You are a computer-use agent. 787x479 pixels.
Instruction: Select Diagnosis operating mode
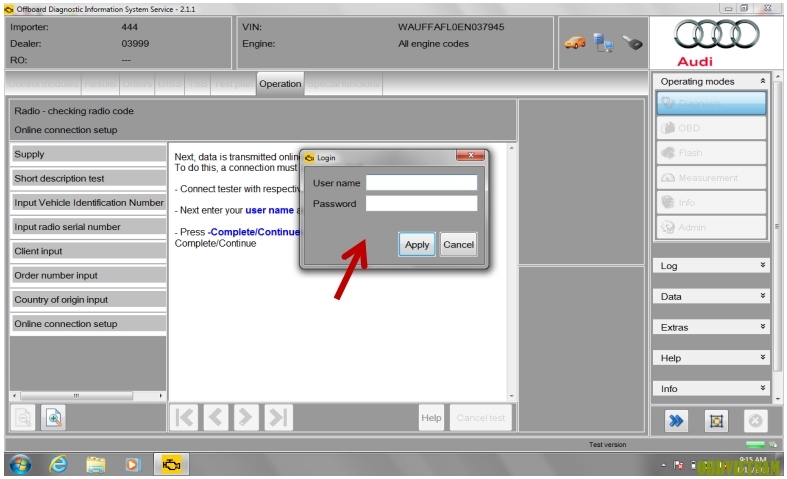tap(711, 103)
